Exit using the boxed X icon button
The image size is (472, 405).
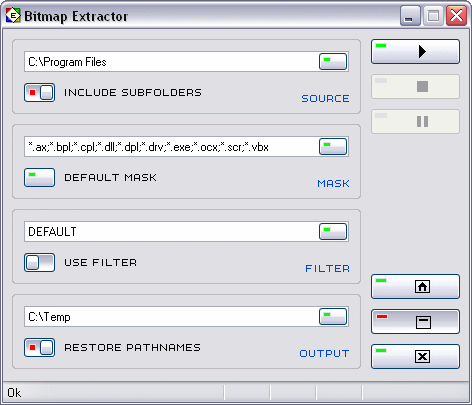(415, 357)
